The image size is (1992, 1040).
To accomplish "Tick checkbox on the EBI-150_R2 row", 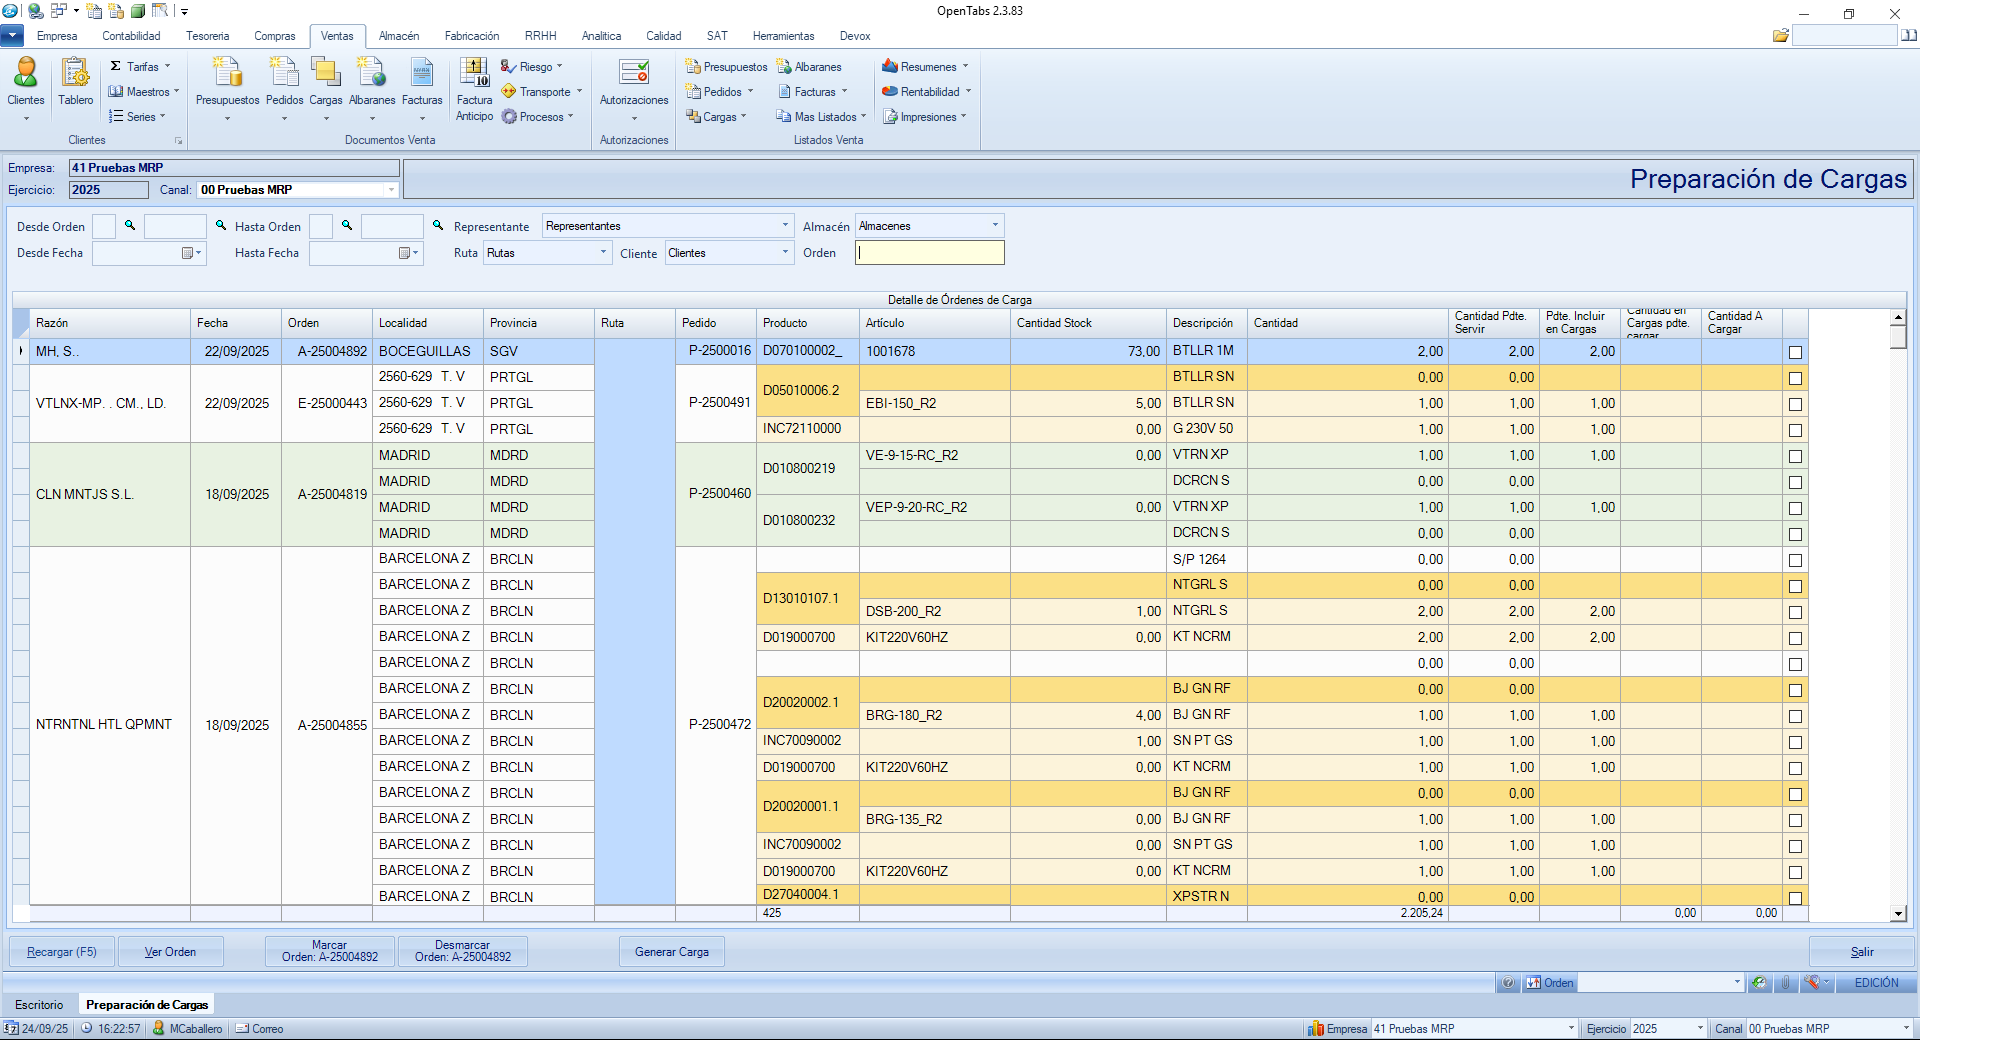I will pyautogui.click(x=1795, y=404).
